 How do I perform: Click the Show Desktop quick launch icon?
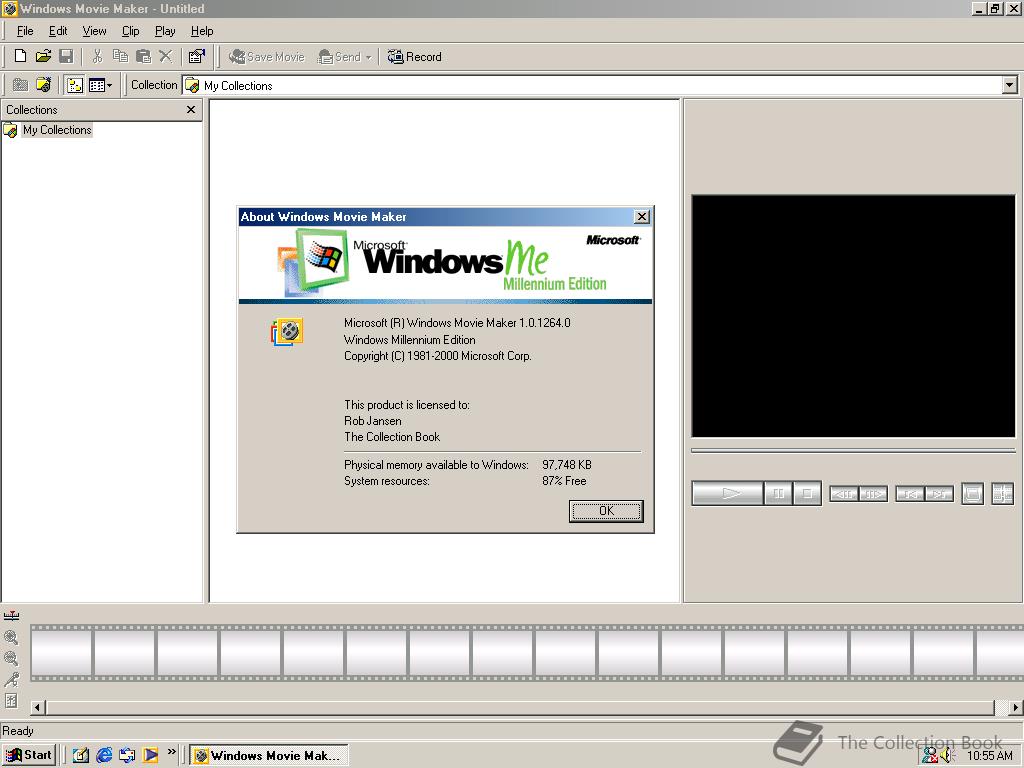click(80, 755)
